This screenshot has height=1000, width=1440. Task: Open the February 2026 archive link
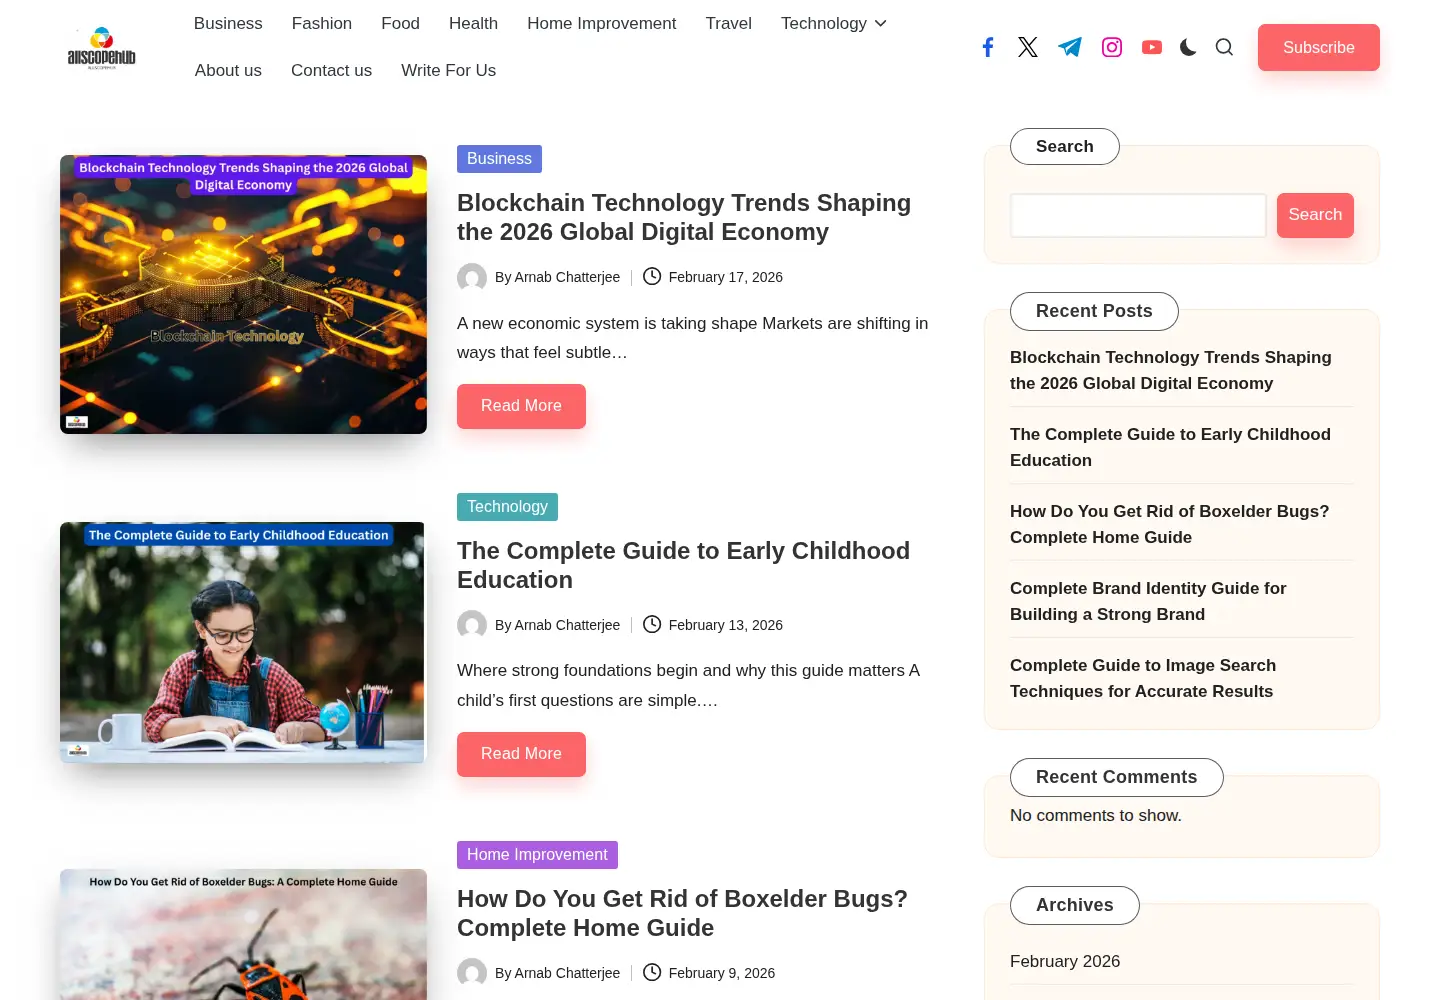coord(1065,961)
